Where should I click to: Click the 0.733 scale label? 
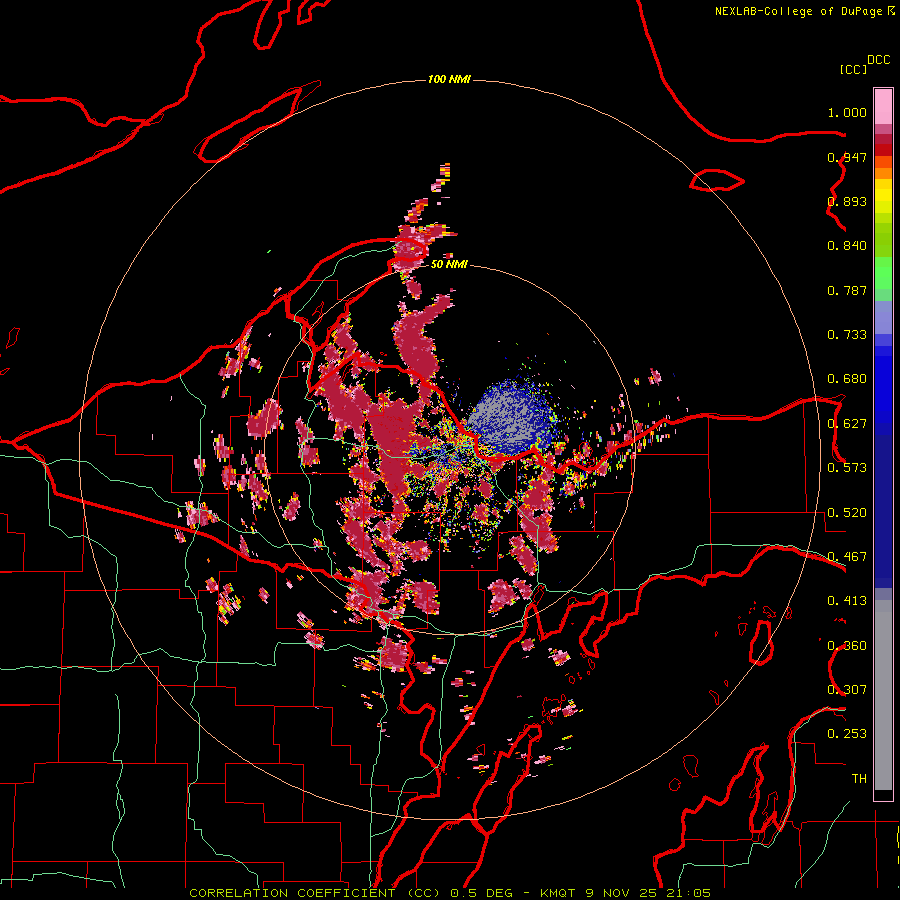click(847, 335)
